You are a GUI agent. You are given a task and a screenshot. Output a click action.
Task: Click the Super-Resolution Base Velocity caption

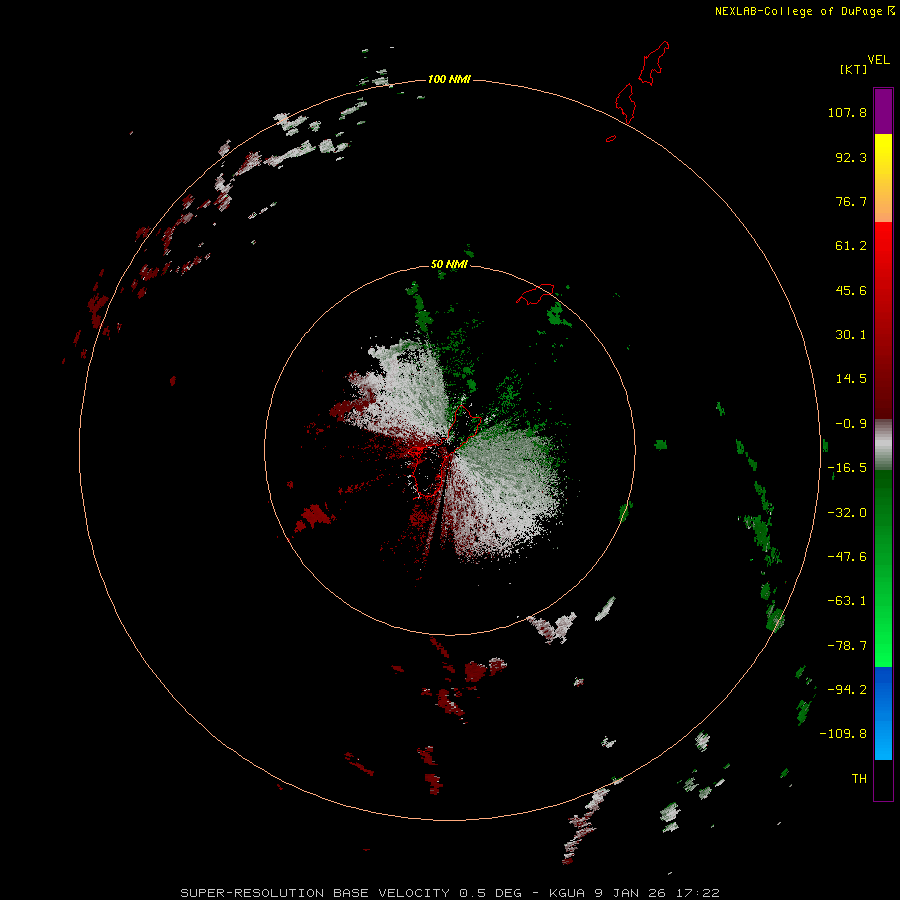click(450, 893)
